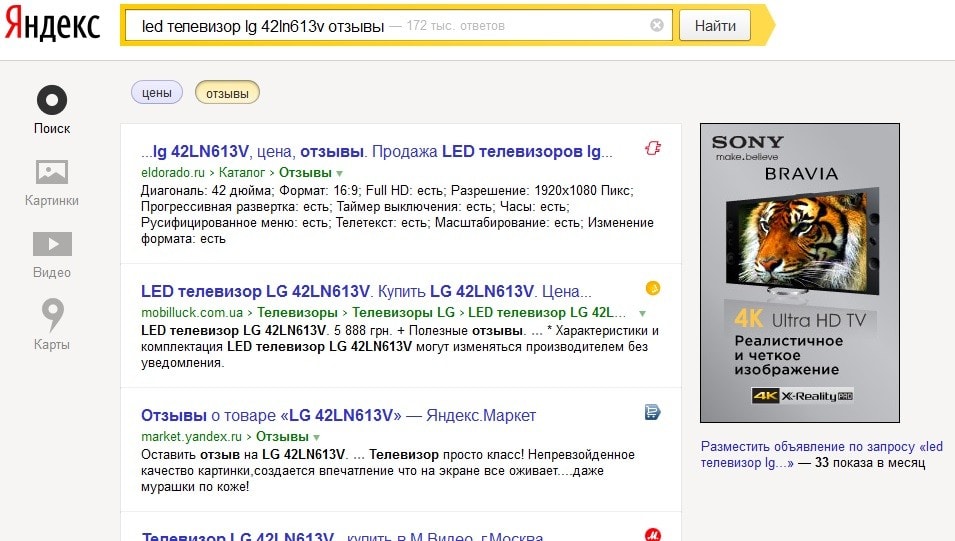The image size is (955, 541).
Task: Open the Yandex logo homepage
Action: click(x=52, y=25)
